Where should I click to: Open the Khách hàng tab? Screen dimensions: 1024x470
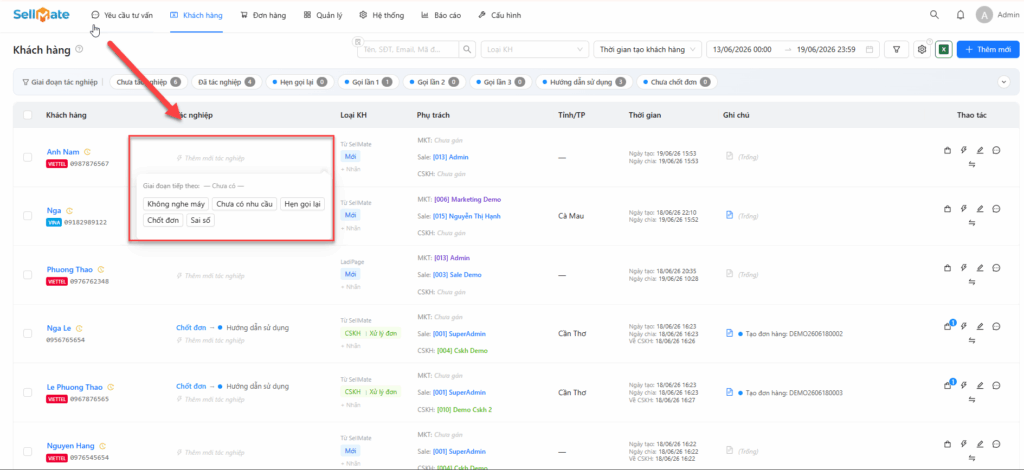pyautogui.click(x=196, y=15)
